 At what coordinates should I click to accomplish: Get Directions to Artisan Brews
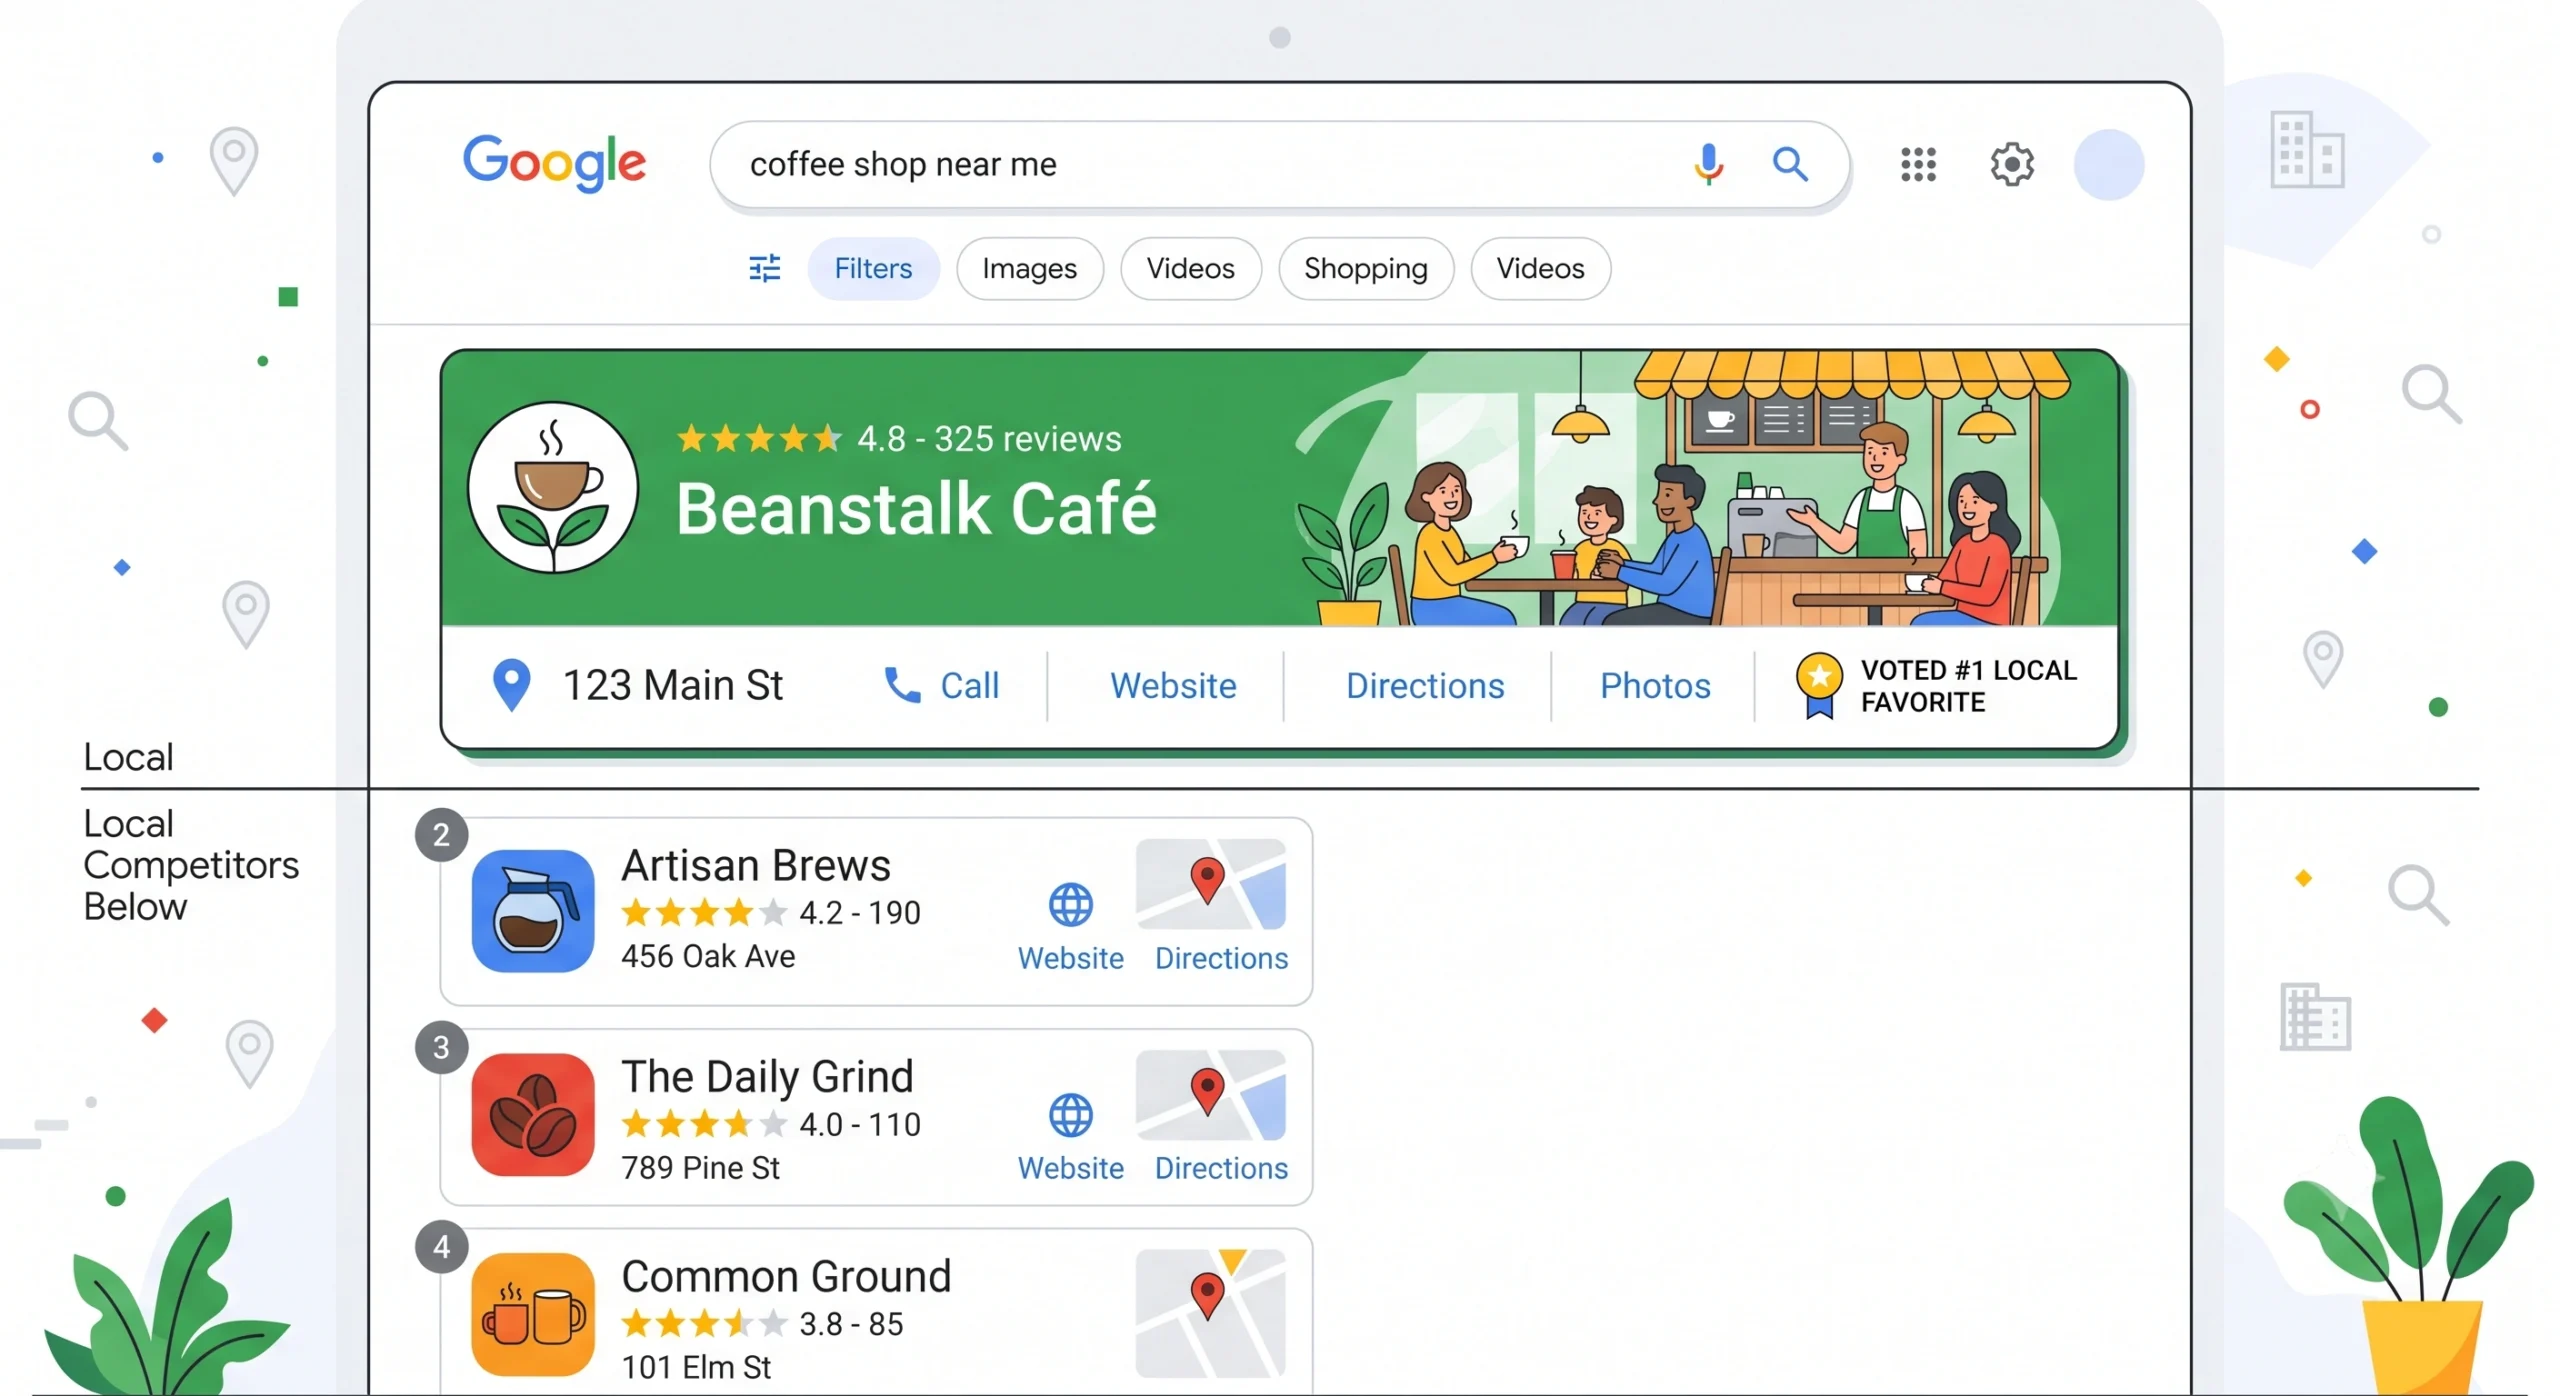click(1221, 957)
